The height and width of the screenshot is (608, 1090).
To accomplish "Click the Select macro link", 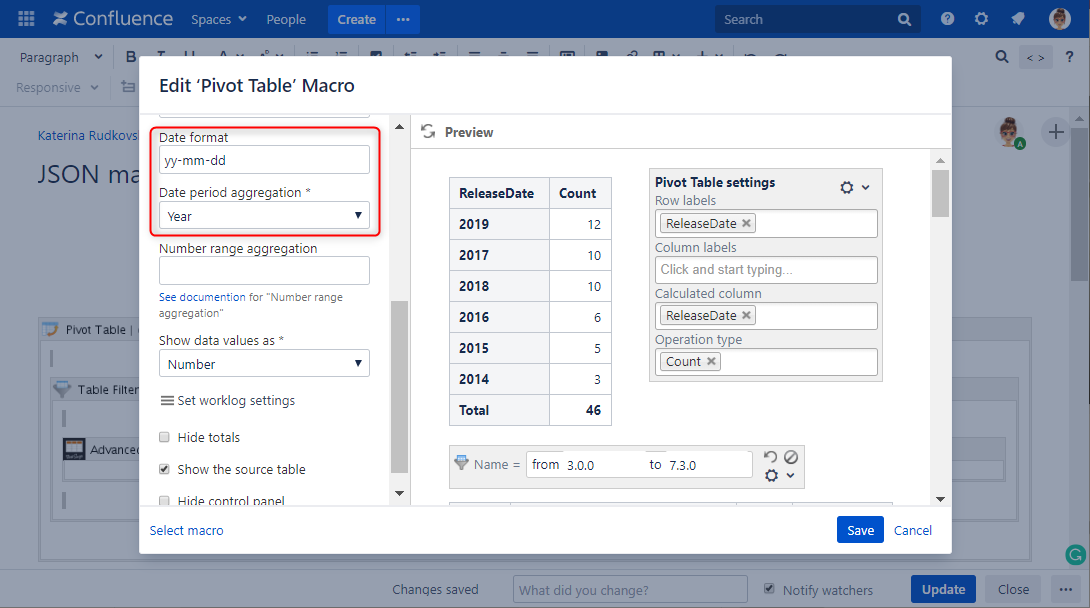I will click(186, 530).
